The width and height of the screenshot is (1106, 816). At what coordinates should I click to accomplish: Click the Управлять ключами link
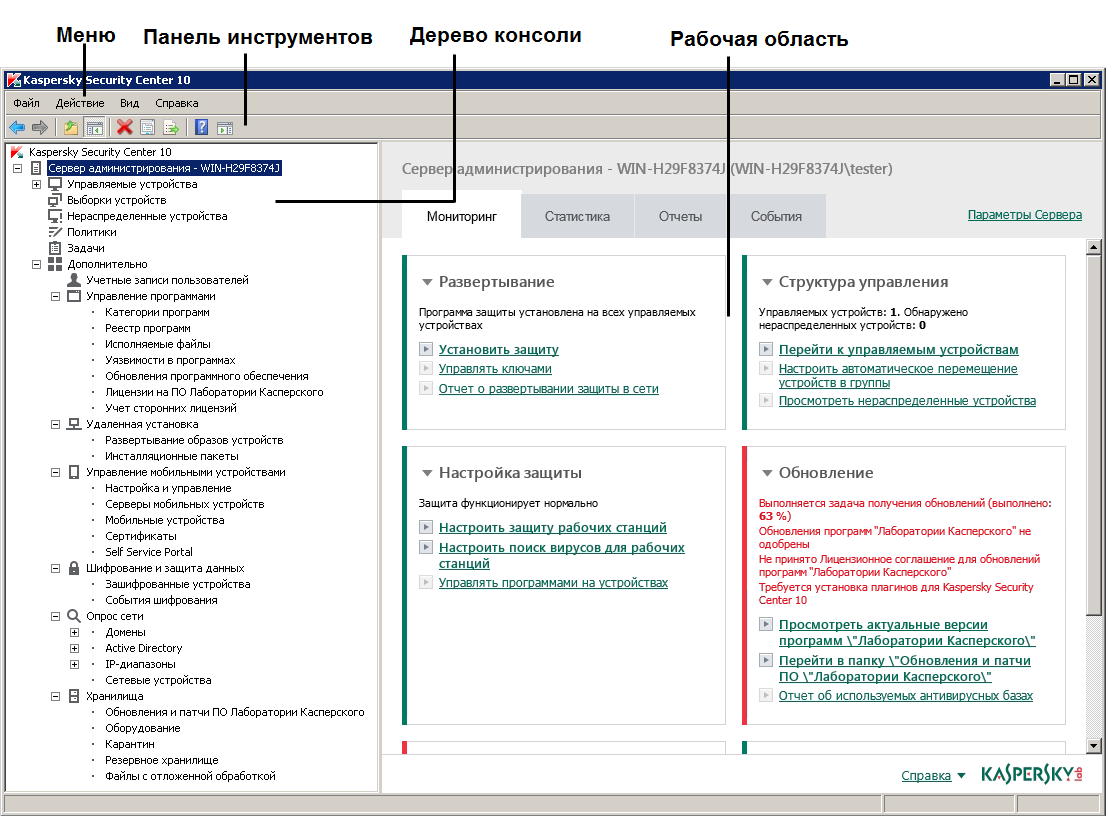coord(495,369)
